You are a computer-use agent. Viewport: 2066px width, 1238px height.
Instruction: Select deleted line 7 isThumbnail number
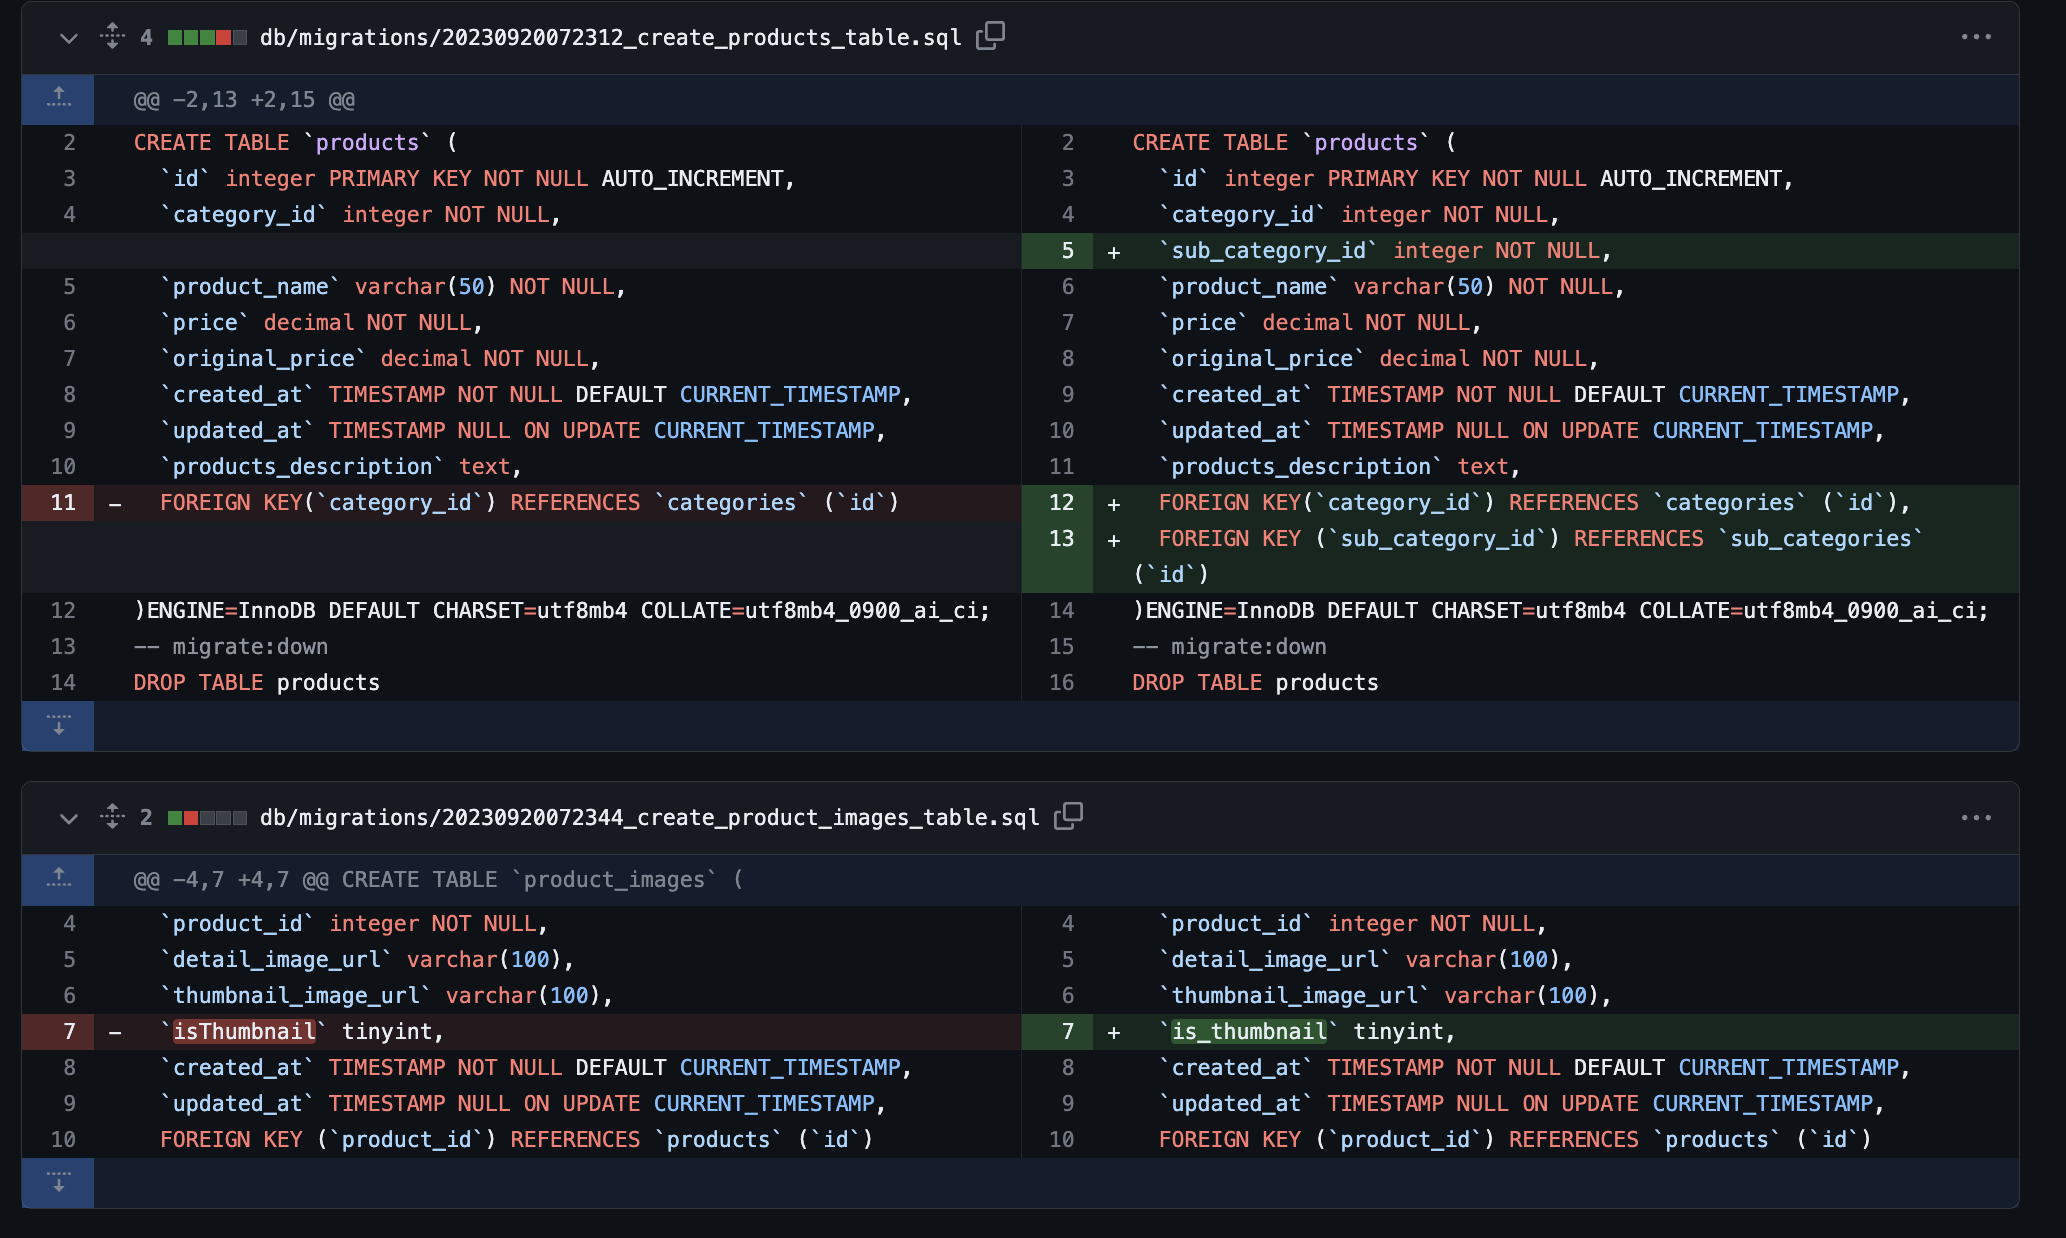tap(68, 1032)
